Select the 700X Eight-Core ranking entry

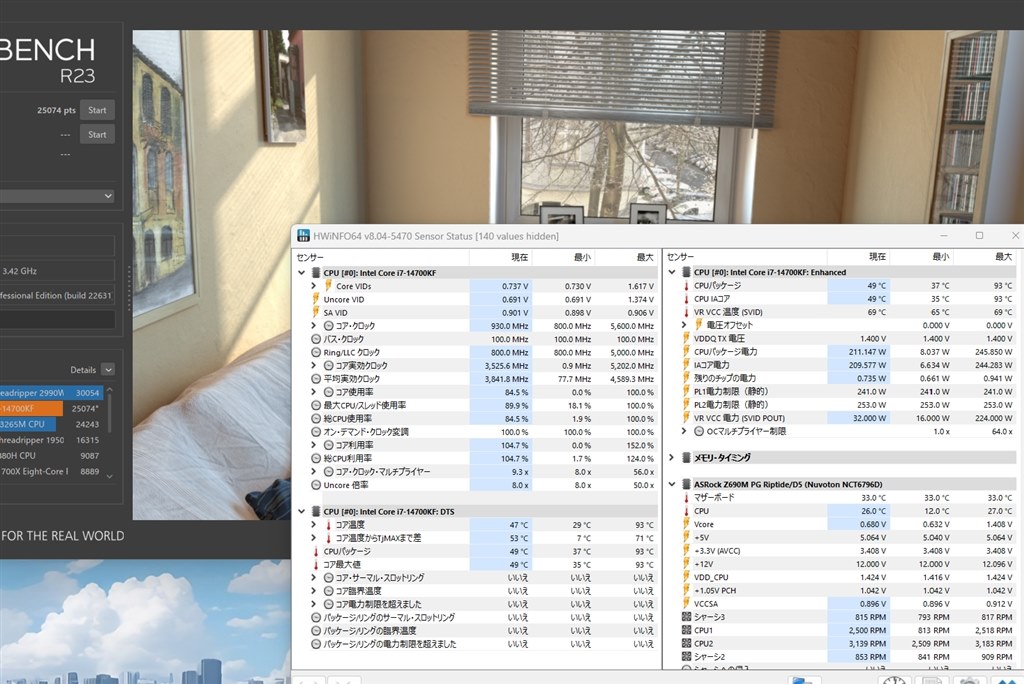click(52, 471)
